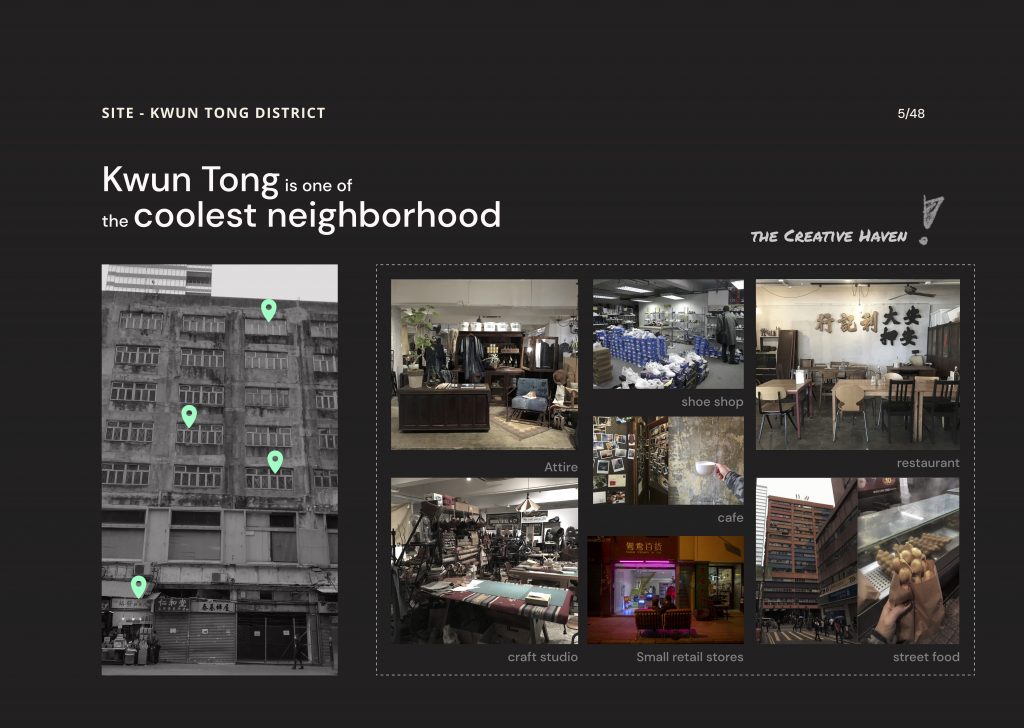Open the neon-lit small retail store photo

tap(665, 589)
